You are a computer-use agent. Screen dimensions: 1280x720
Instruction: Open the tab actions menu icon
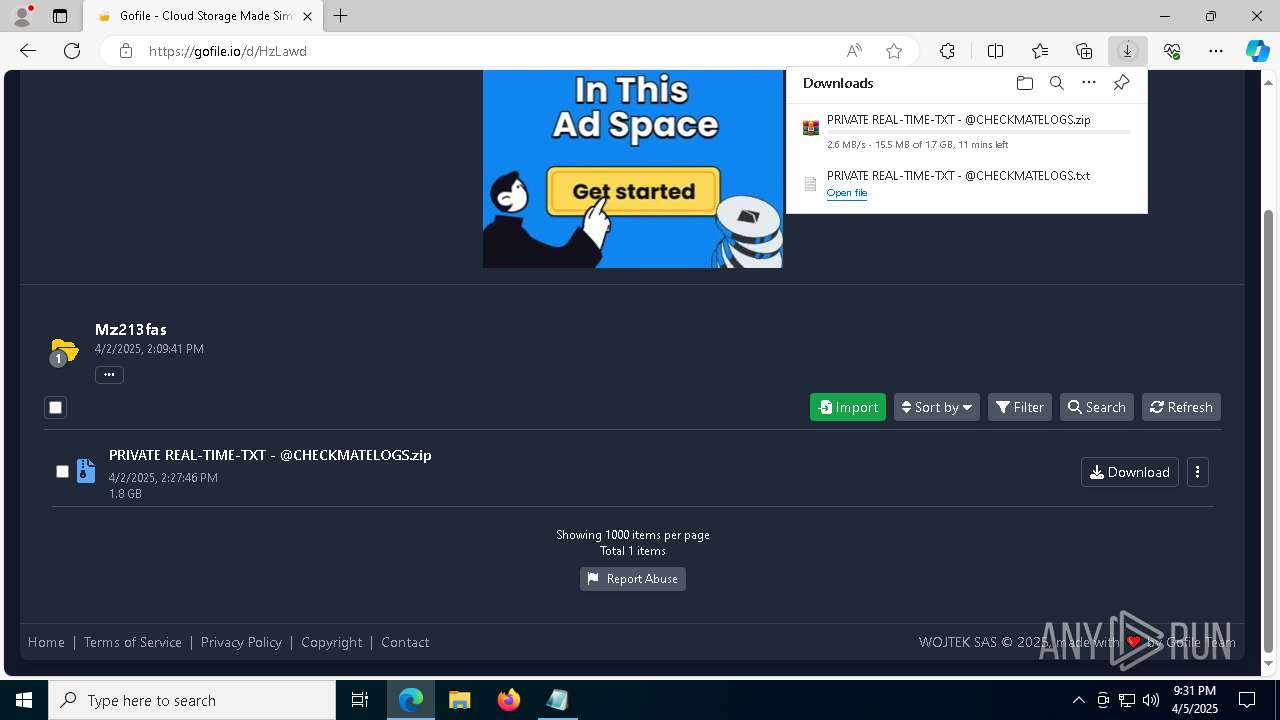(60, 16)
